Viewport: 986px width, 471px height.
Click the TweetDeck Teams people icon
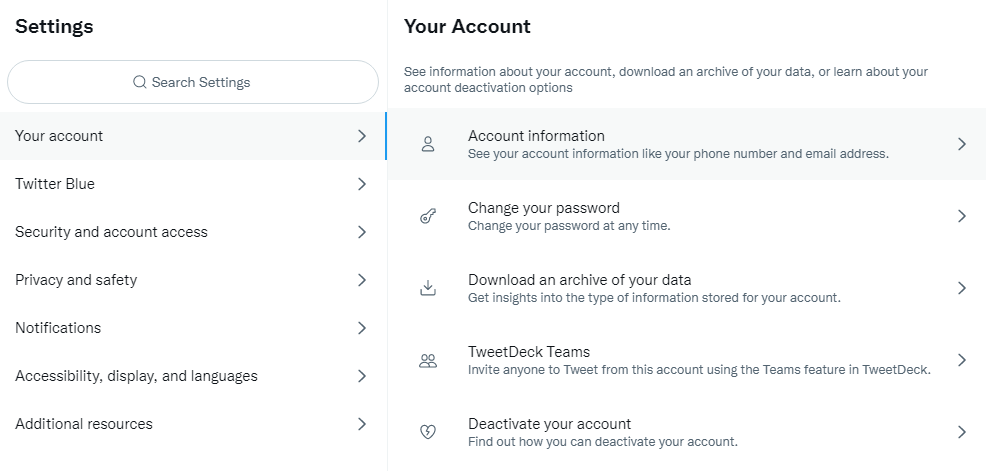(428, 360)
